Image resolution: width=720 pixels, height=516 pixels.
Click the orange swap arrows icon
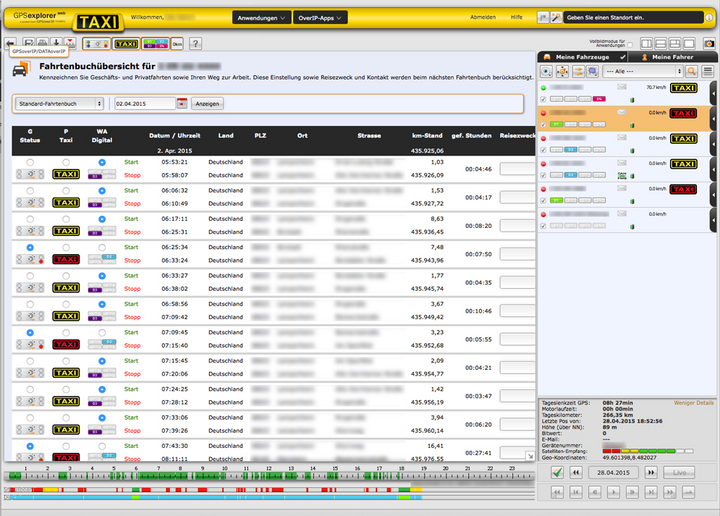[x=578, y=71]
